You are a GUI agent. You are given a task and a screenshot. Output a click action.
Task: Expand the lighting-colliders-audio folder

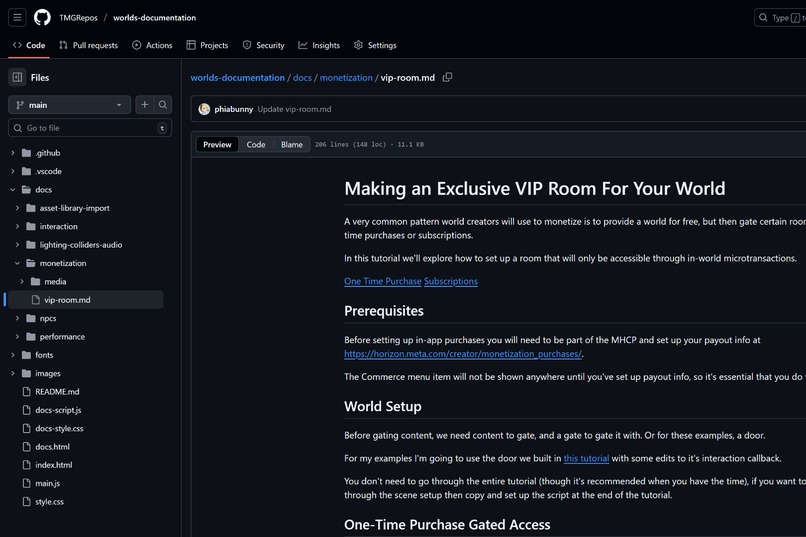click(x=17, y=245)
